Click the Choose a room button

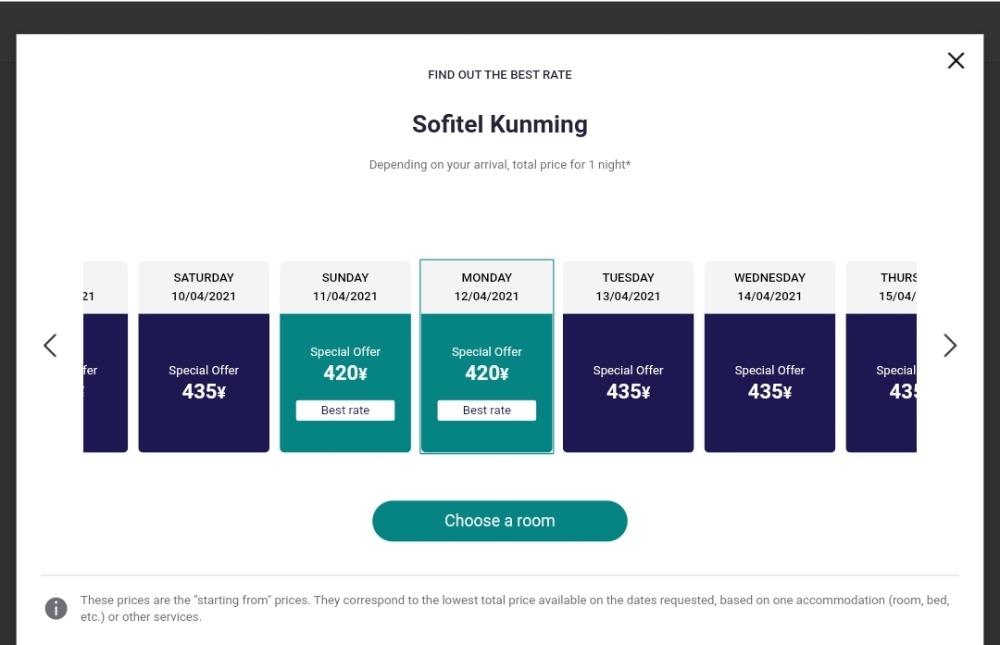point(500,521)
